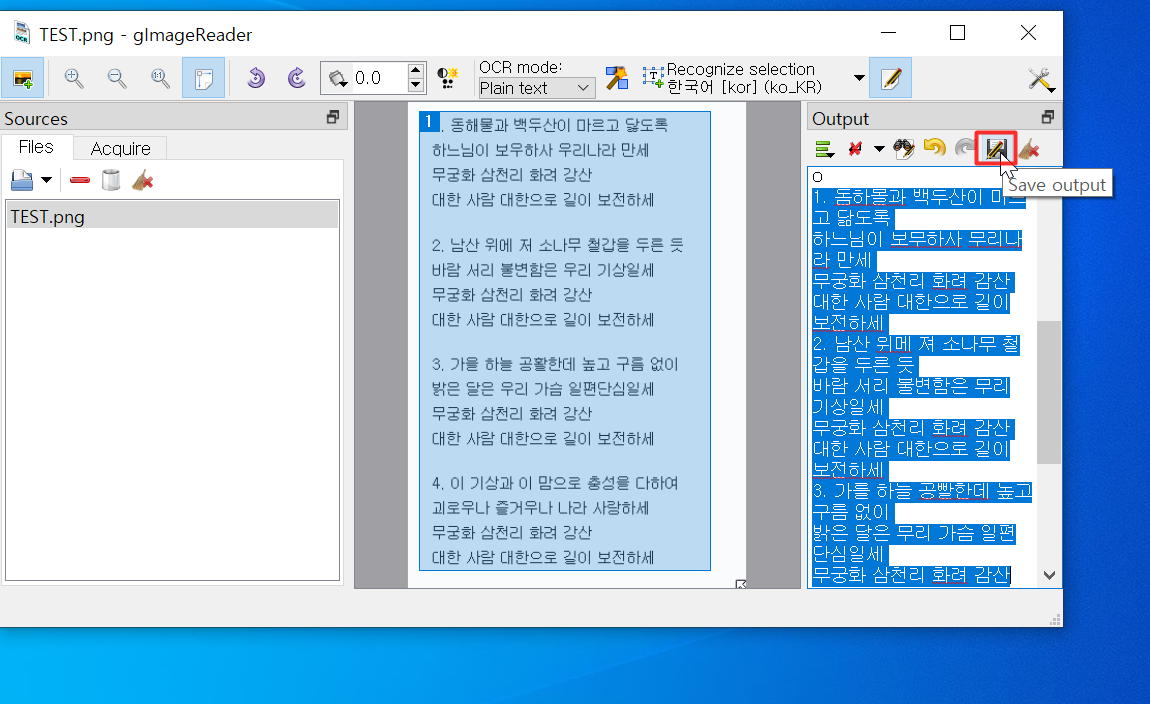Screen dimensions: 1150x704
Task: Open the image controls brightness/contrast icon
Action: (x=447, y=78)
